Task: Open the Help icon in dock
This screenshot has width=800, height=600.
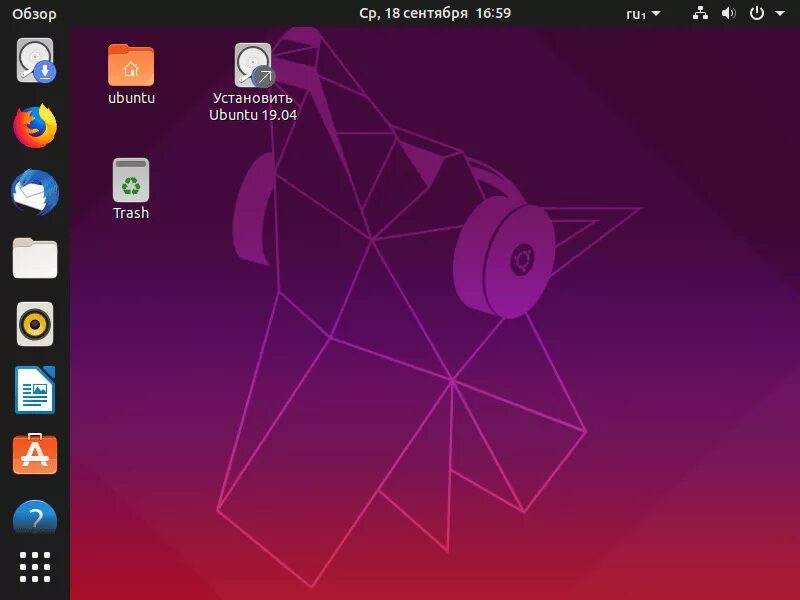Action: 35,517
